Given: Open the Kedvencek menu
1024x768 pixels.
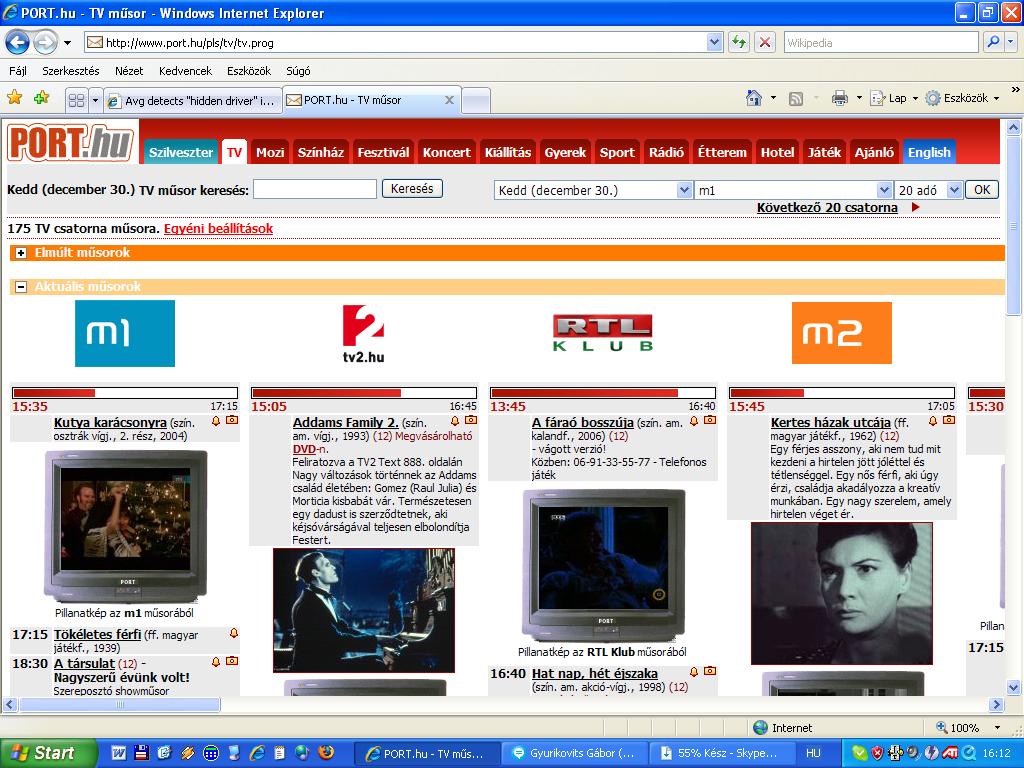Looking at the screenshot, I should 185,71.
